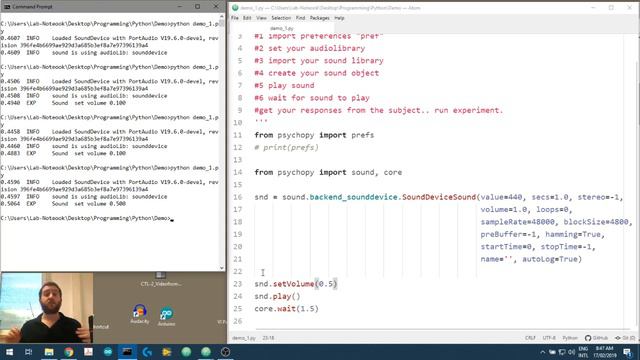Click 'from psychopy import sound, core' line
Image resolution: width=640 pixels, height=360 pixels.
[328, 172]
